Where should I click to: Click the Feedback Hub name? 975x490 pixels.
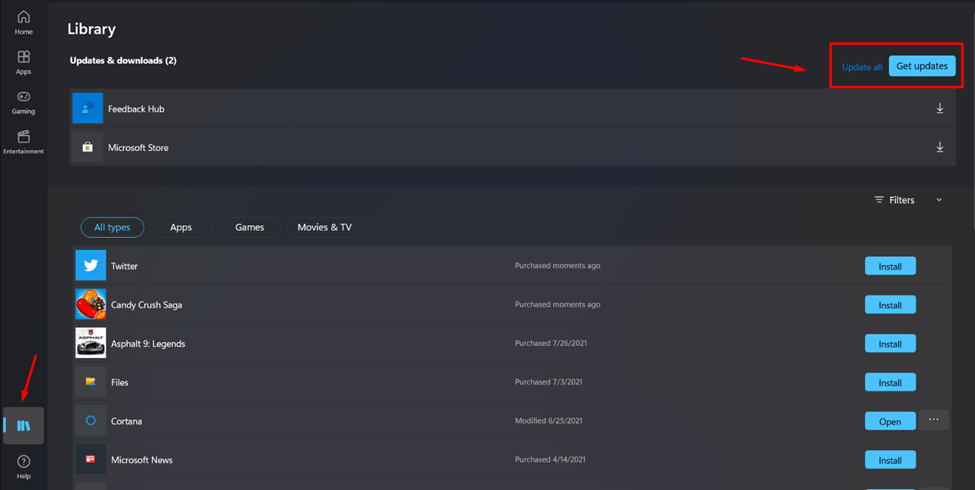point(136,109)
